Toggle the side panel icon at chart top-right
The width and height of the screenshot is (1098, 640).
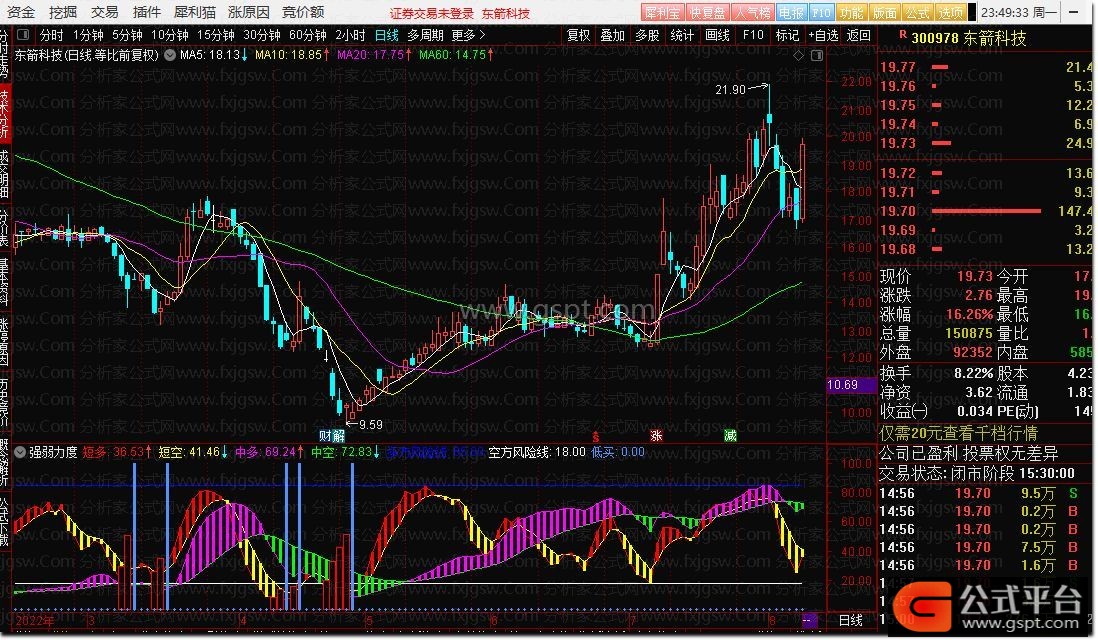click(816, 55)
